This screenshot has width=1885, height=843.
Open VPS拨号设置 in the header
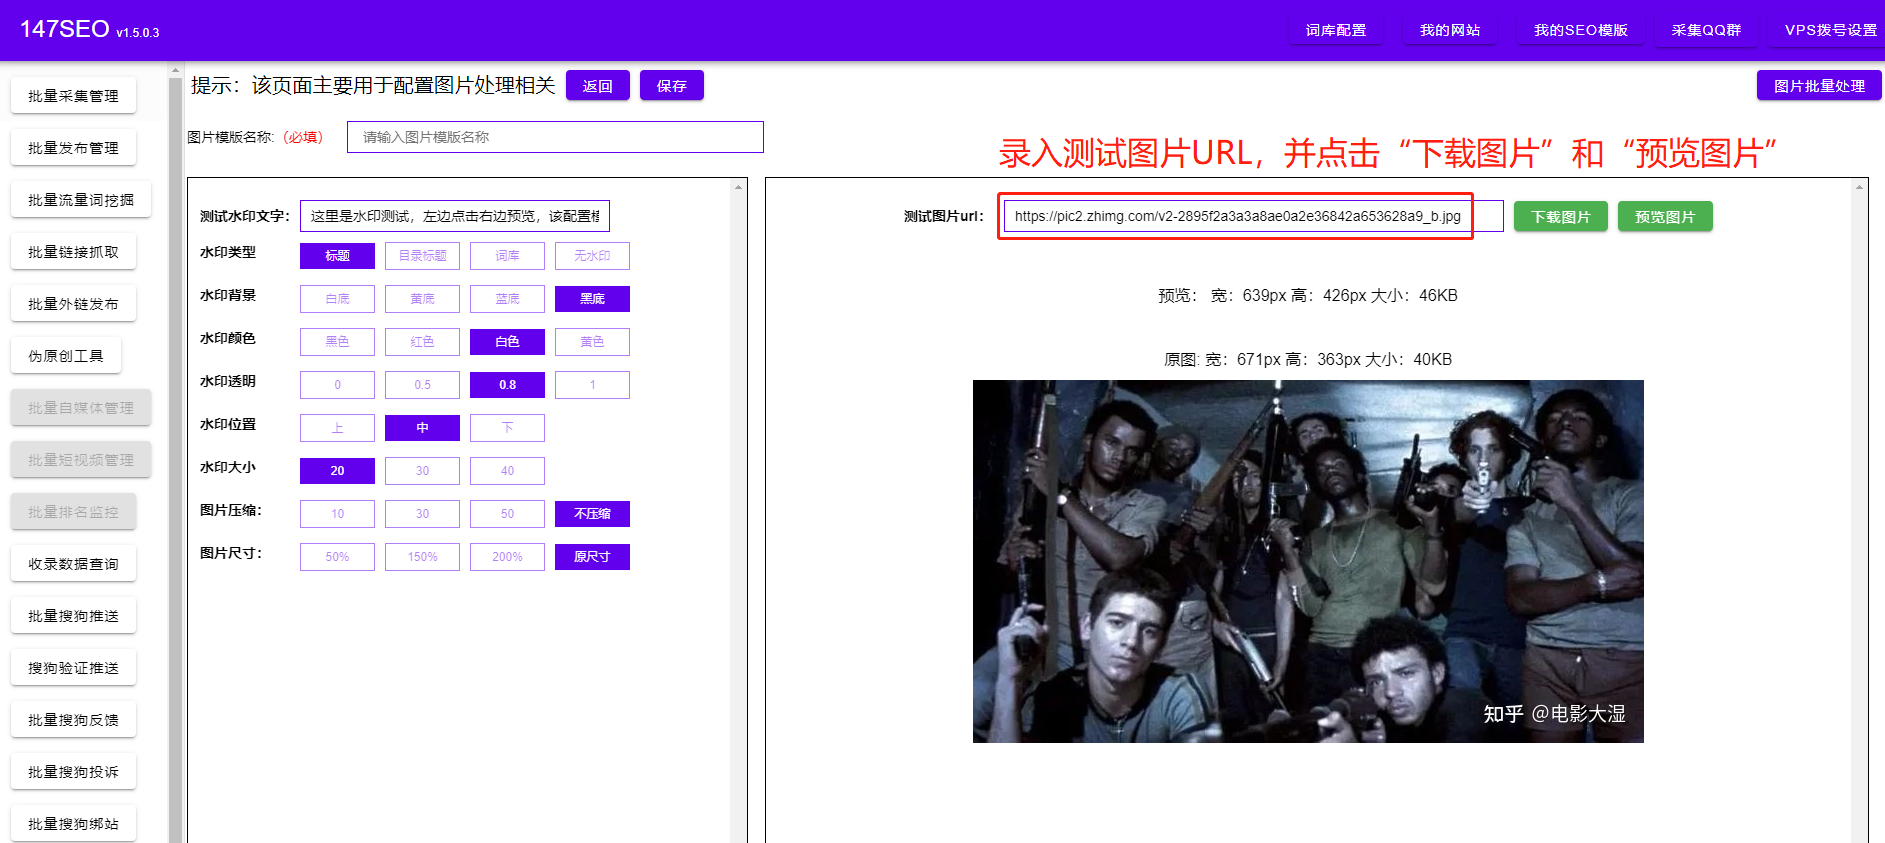pos(1830,30)
